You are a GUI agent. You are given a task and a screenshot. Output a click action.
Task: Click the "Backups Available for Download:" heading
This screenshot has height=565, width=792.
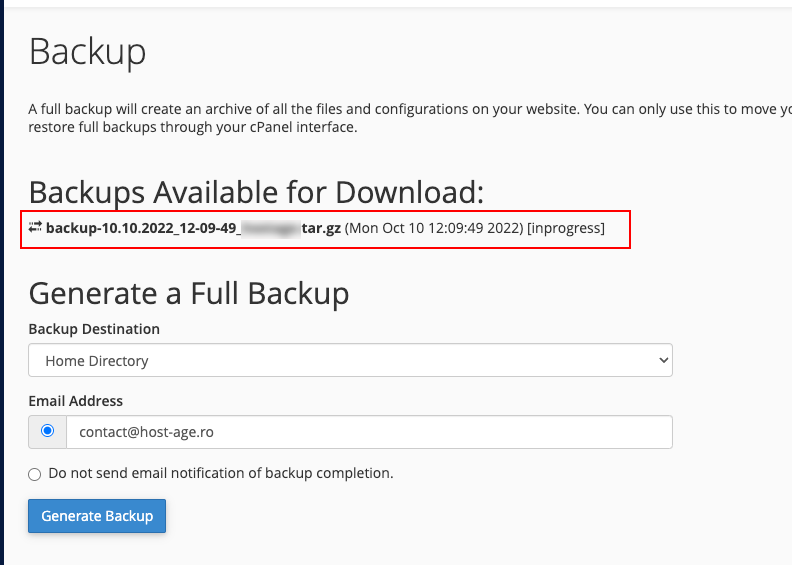click(256, 191)
